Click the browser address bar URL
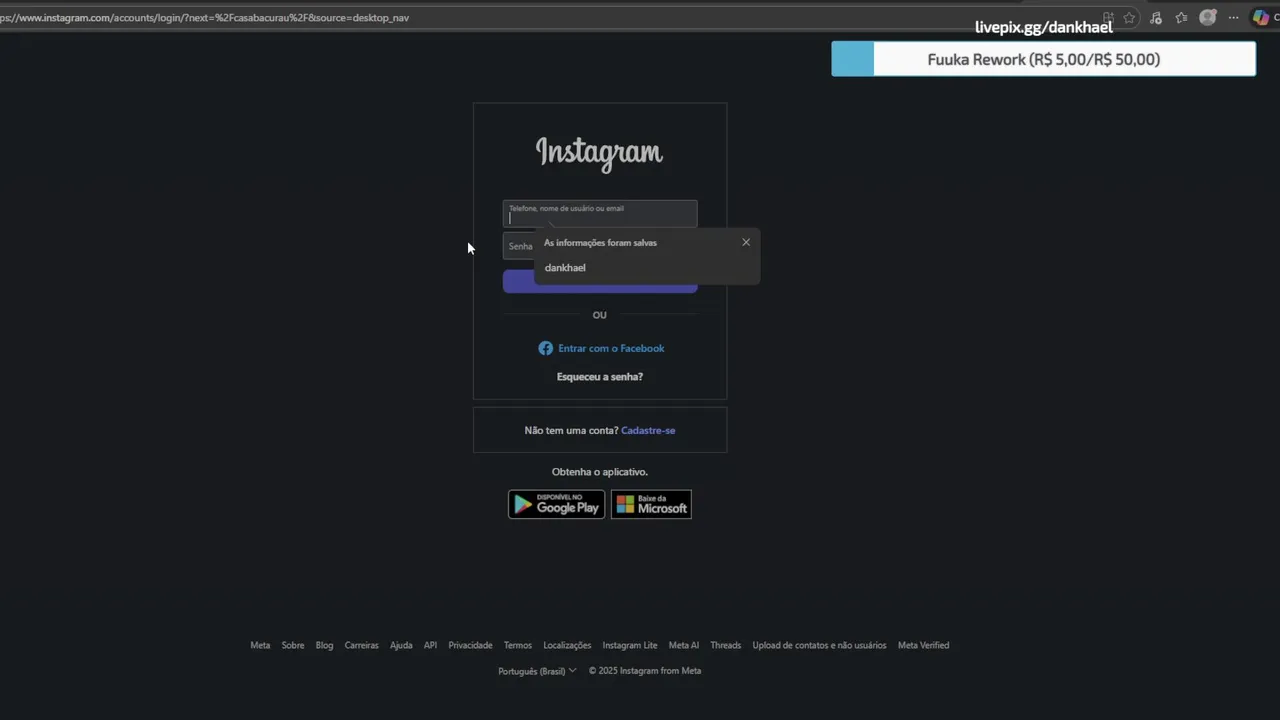This screenshot has width=1280, height=720. point(205,18)
